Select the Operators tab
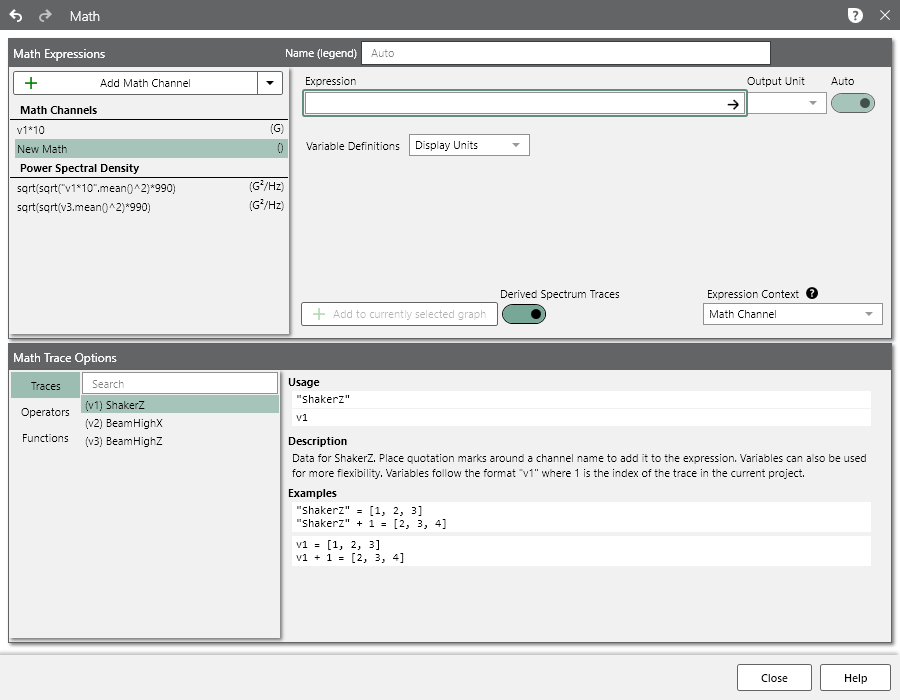This screenshot has width=900, height=700. pyautogui.click(x=45, y=412)
